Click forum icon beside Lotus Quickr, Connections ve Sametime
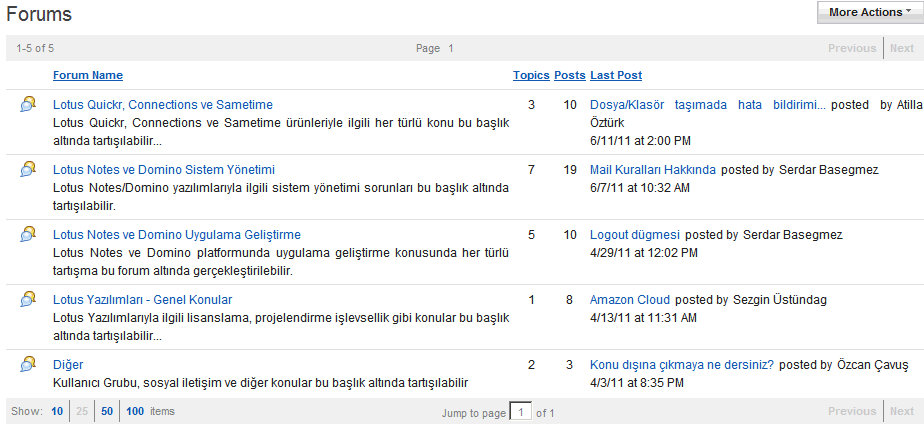 pyautogui.click(x=28, y=104)
